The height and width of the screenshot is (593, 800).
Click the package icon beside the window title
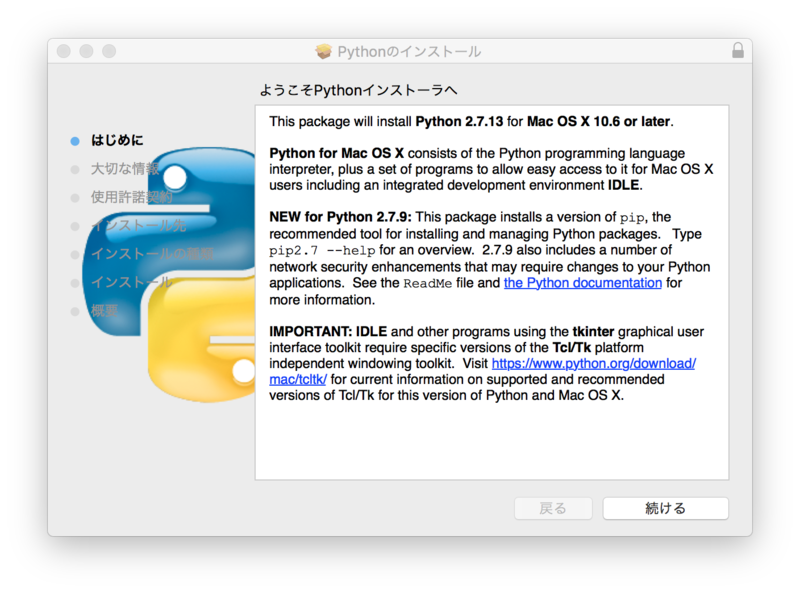(323, 51)
